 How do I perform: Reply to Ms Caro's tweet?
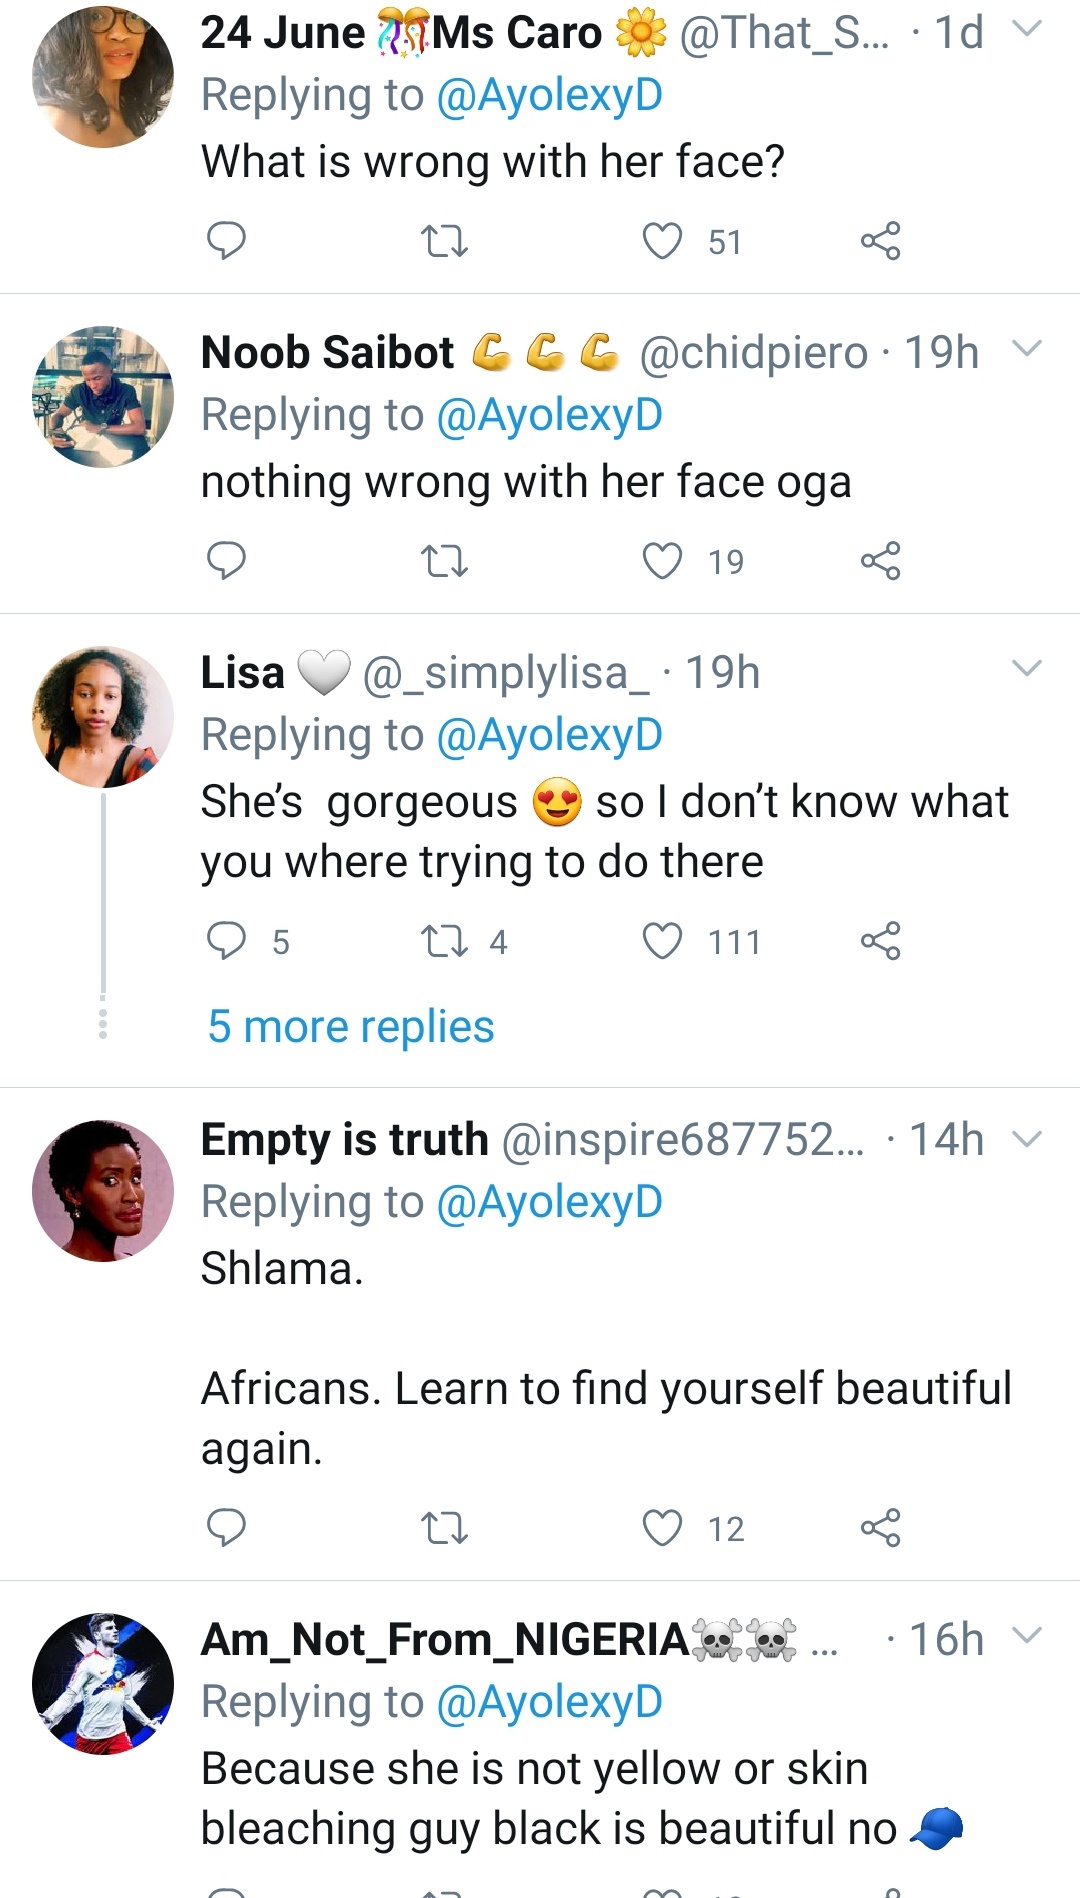click(226, 241)
